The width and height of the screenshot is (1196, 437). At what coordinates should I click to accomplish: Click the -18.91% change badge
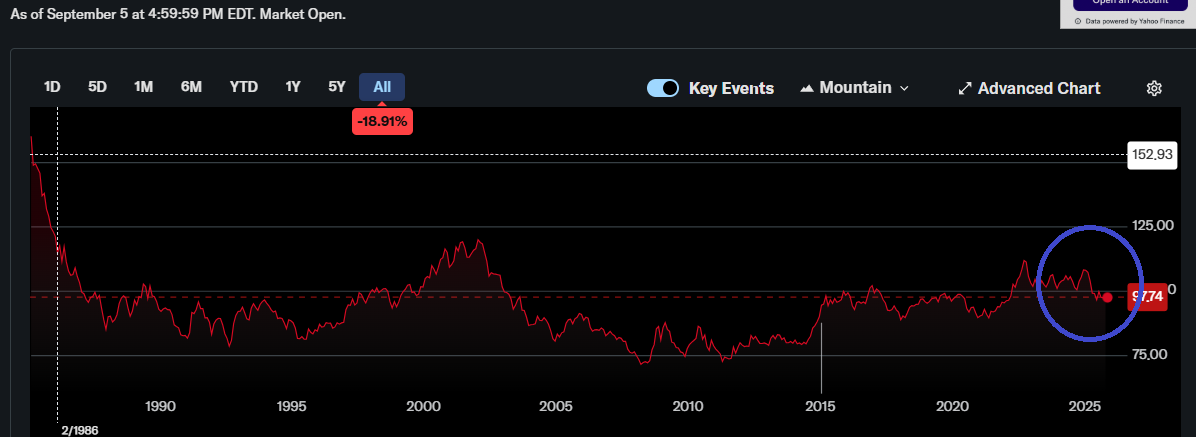point(382,121)
